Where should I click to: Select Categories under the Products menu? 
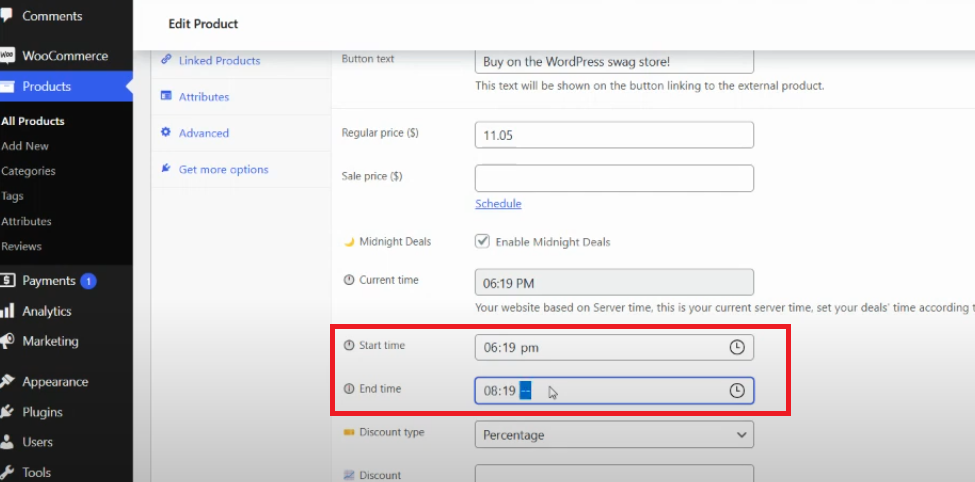29,171
